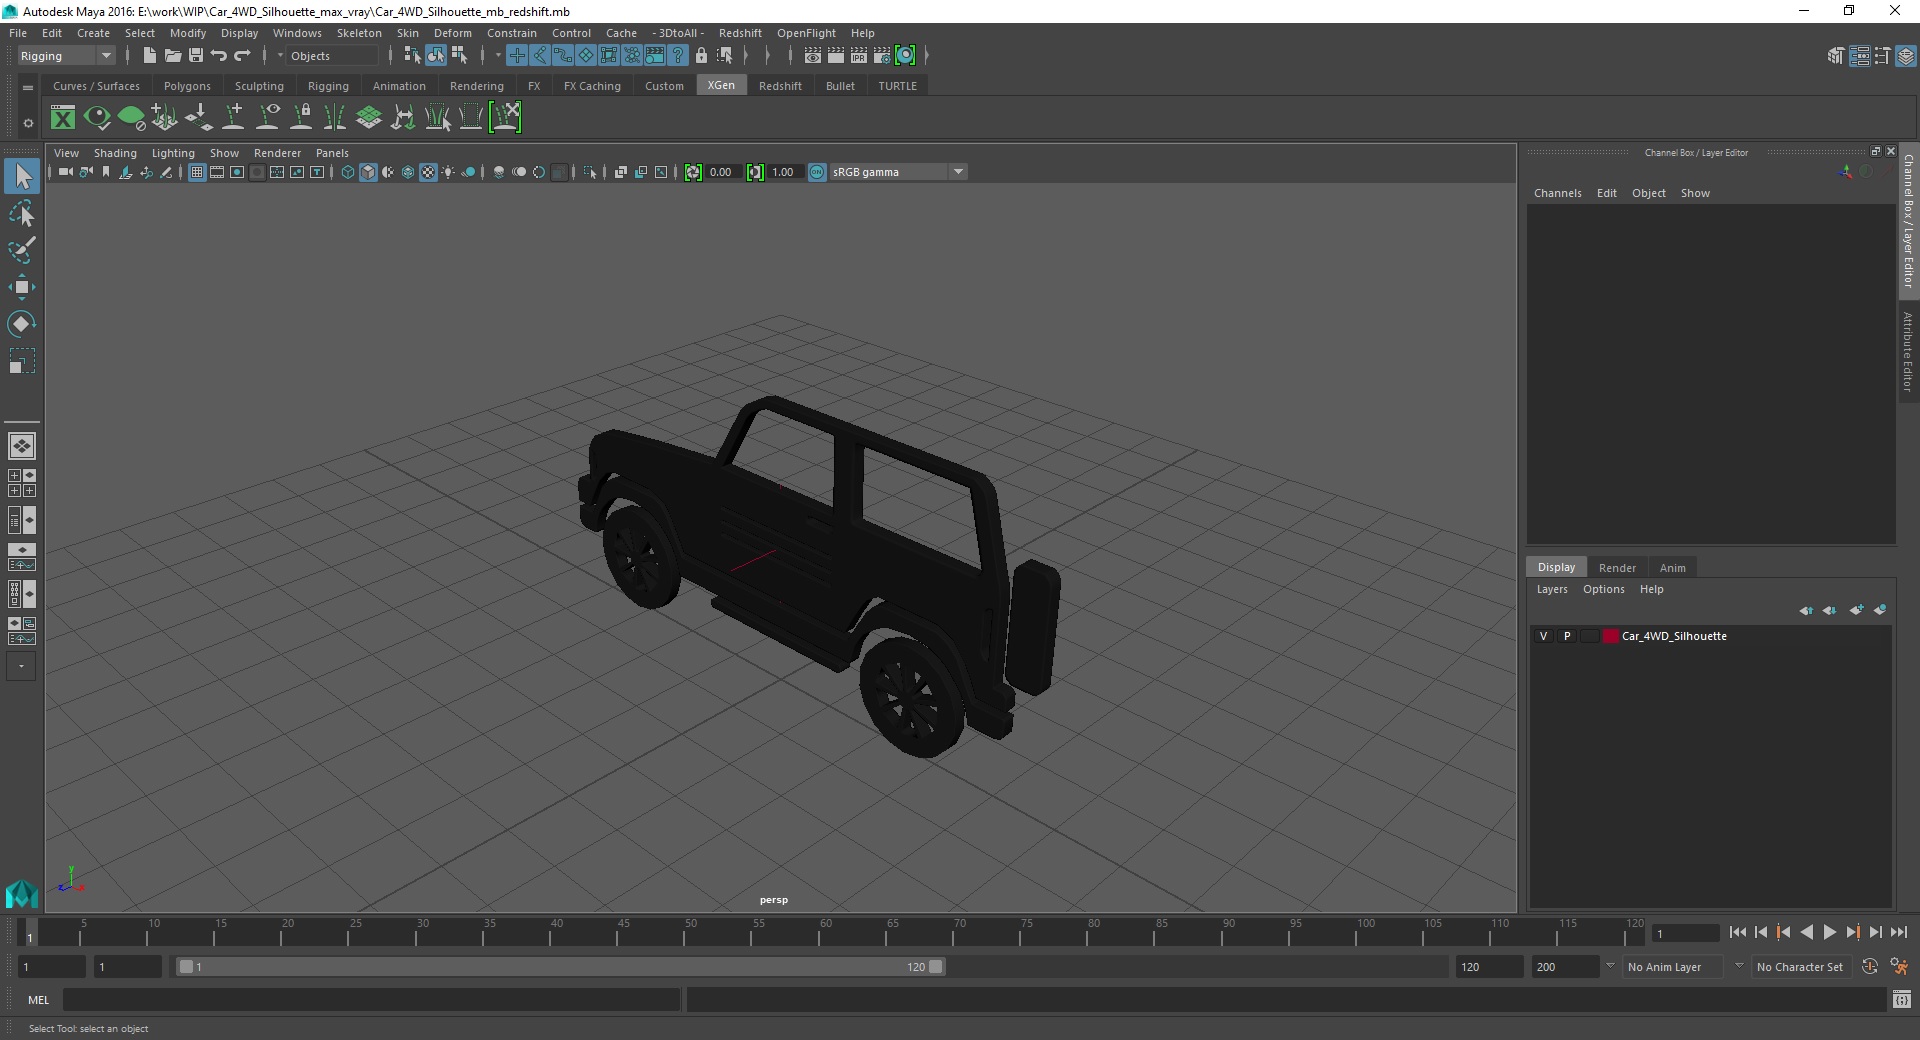
Task: Open the XGen window shelf icon
Action: tap(63, 118)
